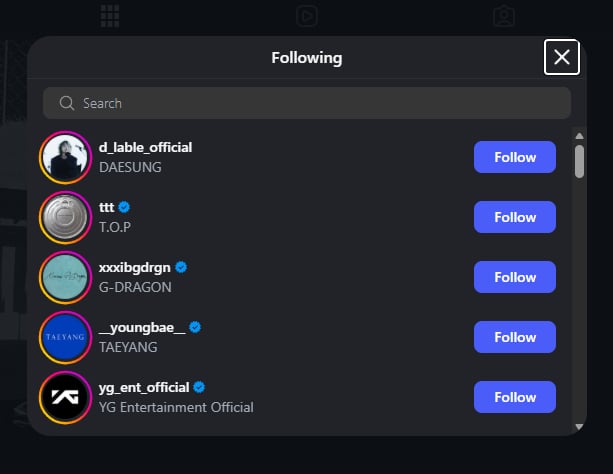This screenshot has width=613, height=474.
Task: Open the xxxibgdrgn username link
Action: (x=135, y=267)
